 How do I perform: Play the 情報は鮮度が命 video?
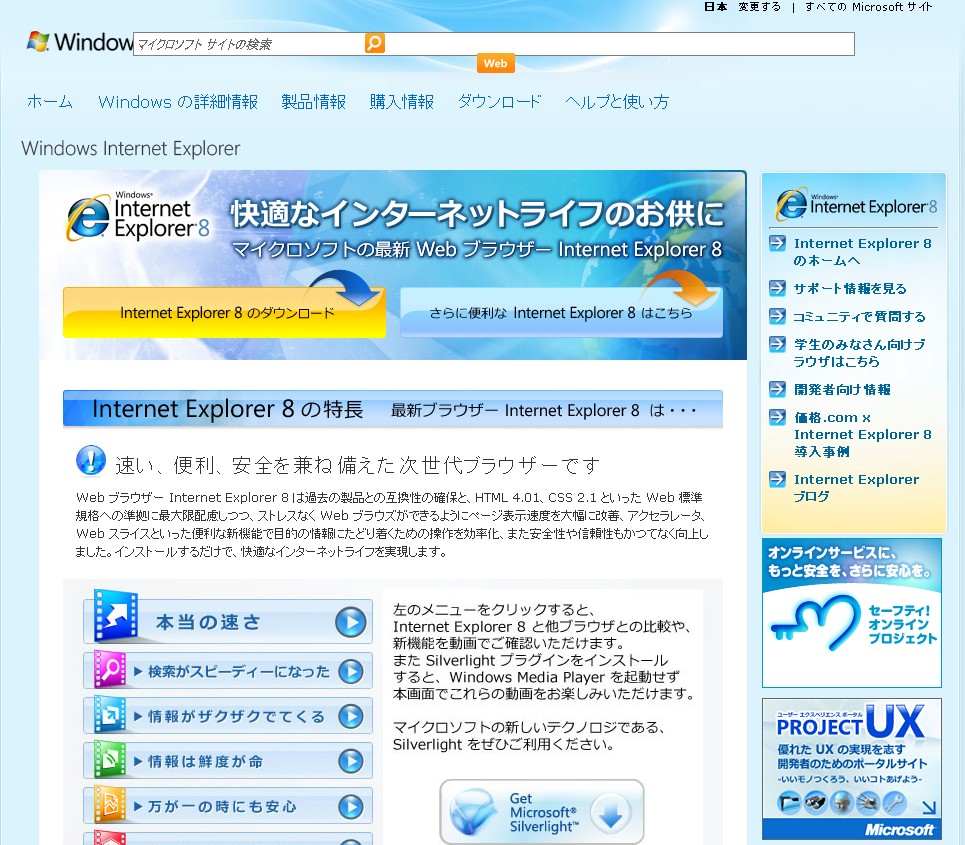coord(351,761)
